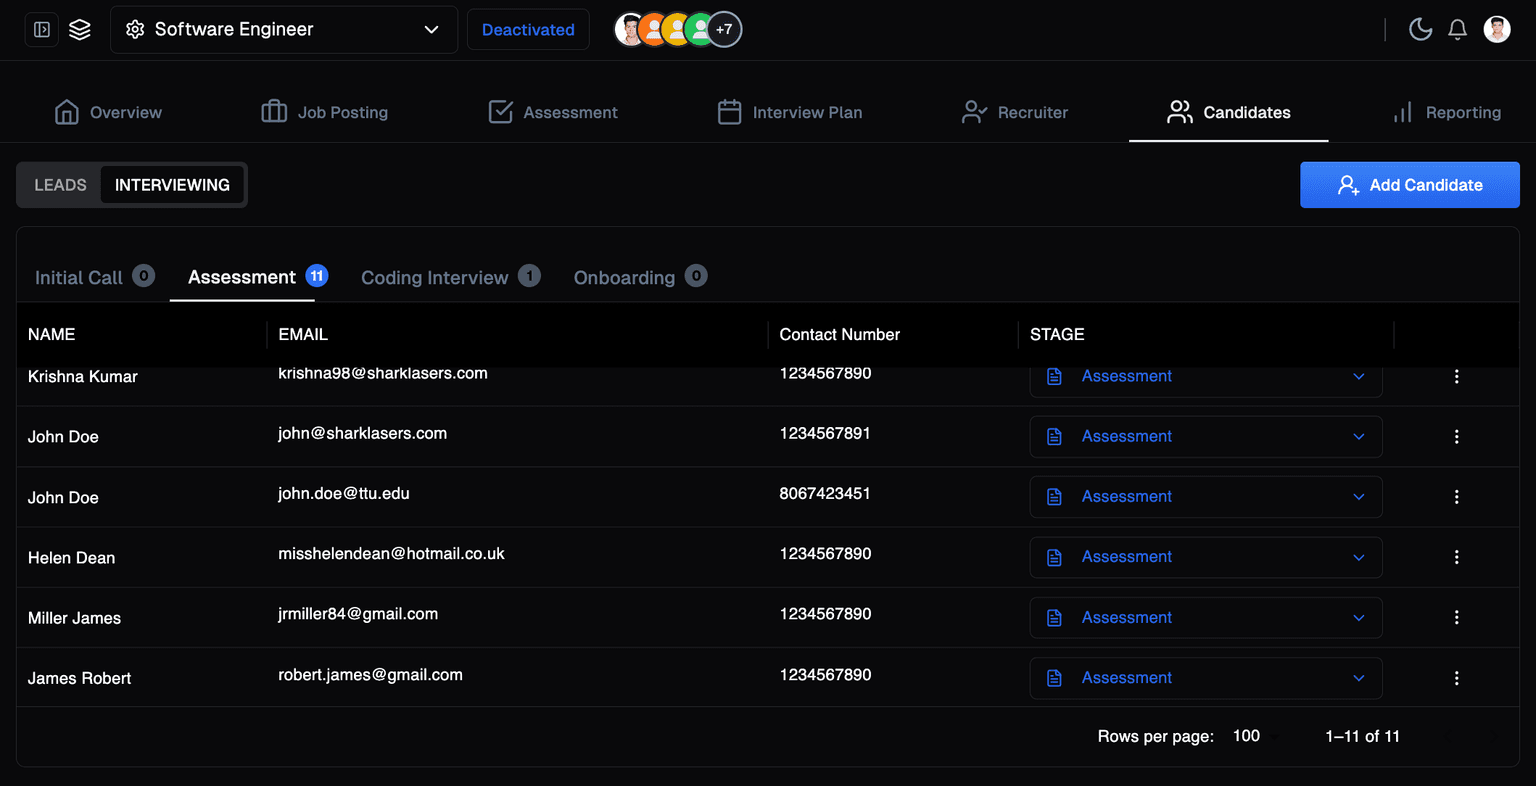The width and height of the screenshot is (1536, 786).
Task: Toggle the sidebar panel icon
Action: coord(42,30)
